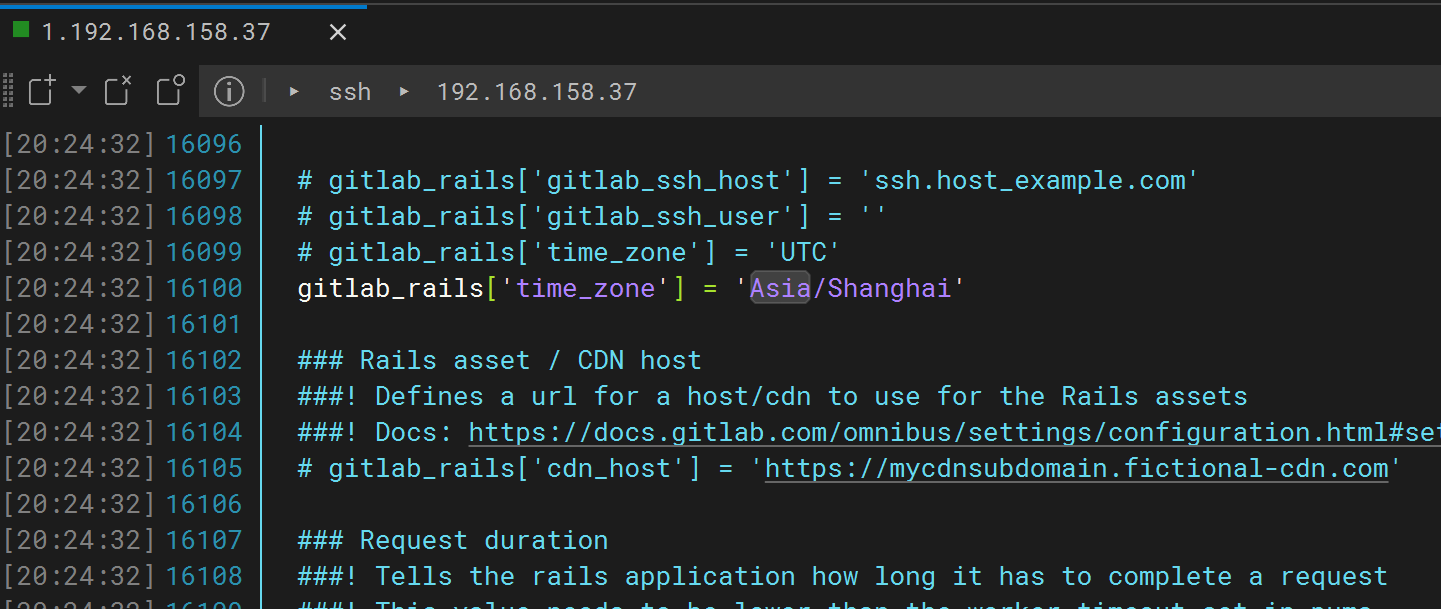Click the 'ssh.host_example.com' value
The height and width of the screenshot is (609, 1441).
[x=1029, y=180]
